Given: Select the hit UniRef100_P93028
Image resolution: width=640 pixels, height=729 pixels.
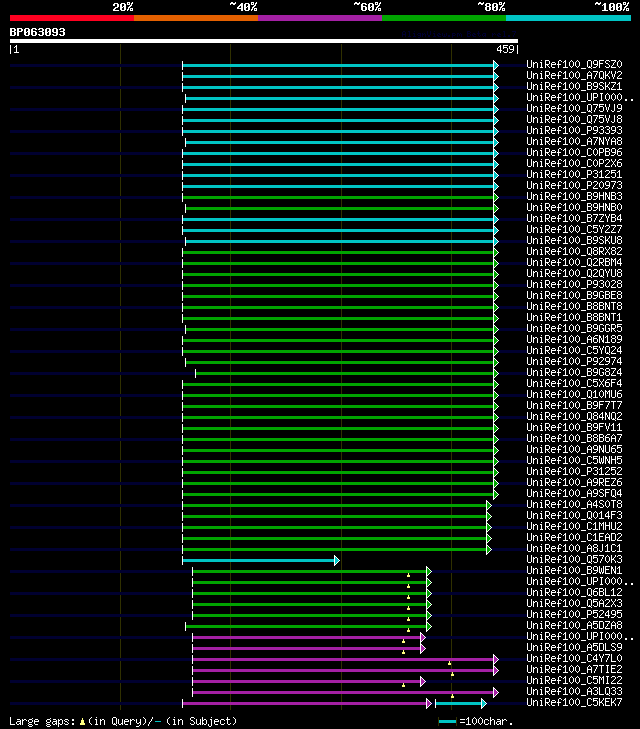Looking at the screenshot, I should pyautogui.click(x=574, y=285).
